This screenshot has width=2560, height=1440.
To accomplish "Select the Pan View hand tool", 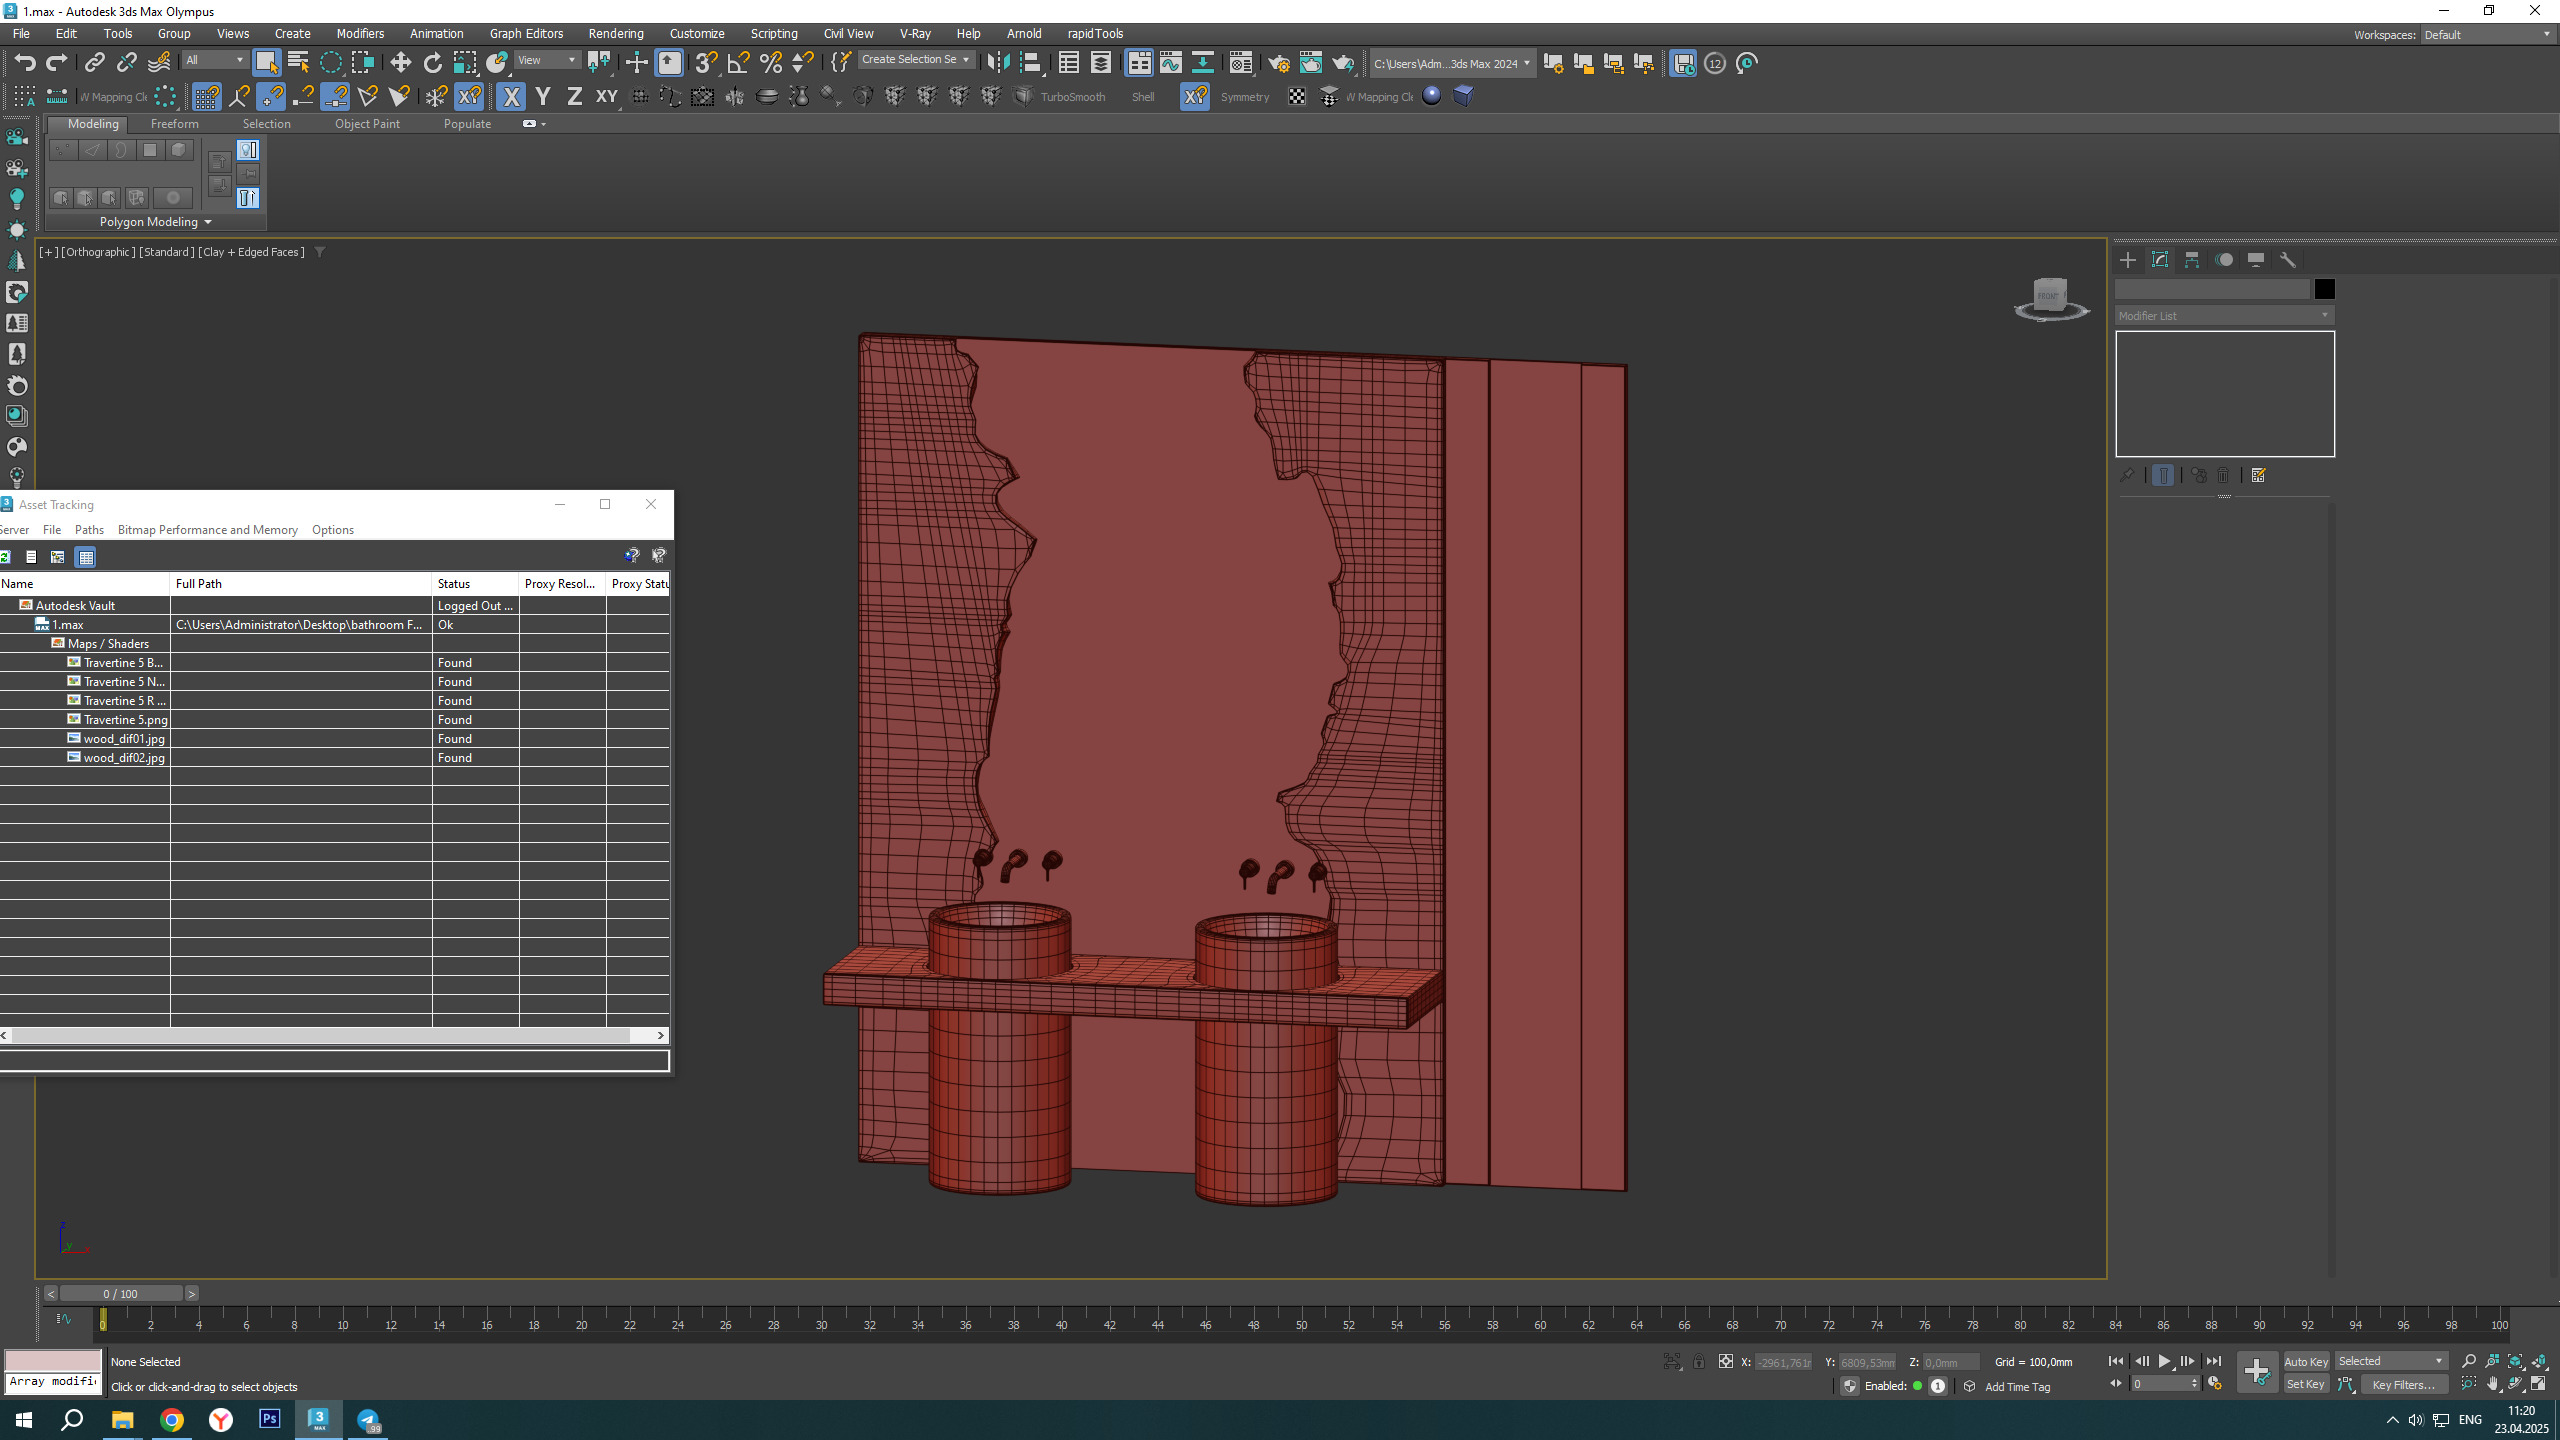I will click(2493, 1384).
